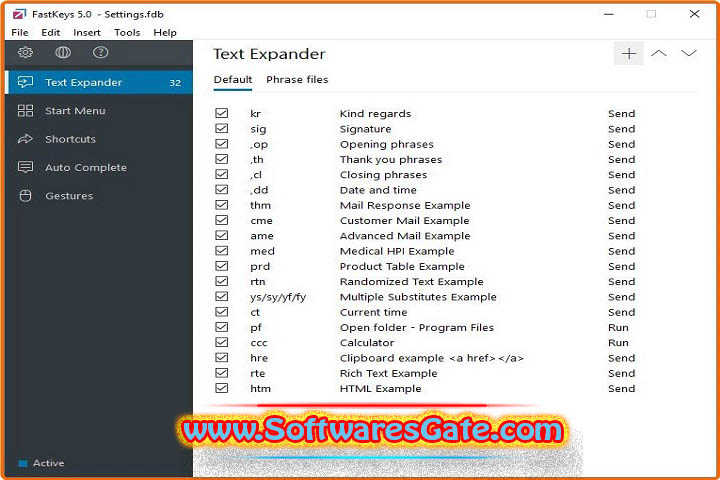Disable the ,th Thank you phrases checkbox
The height and width of the screenshot is (480, 720).
(222, 159)
